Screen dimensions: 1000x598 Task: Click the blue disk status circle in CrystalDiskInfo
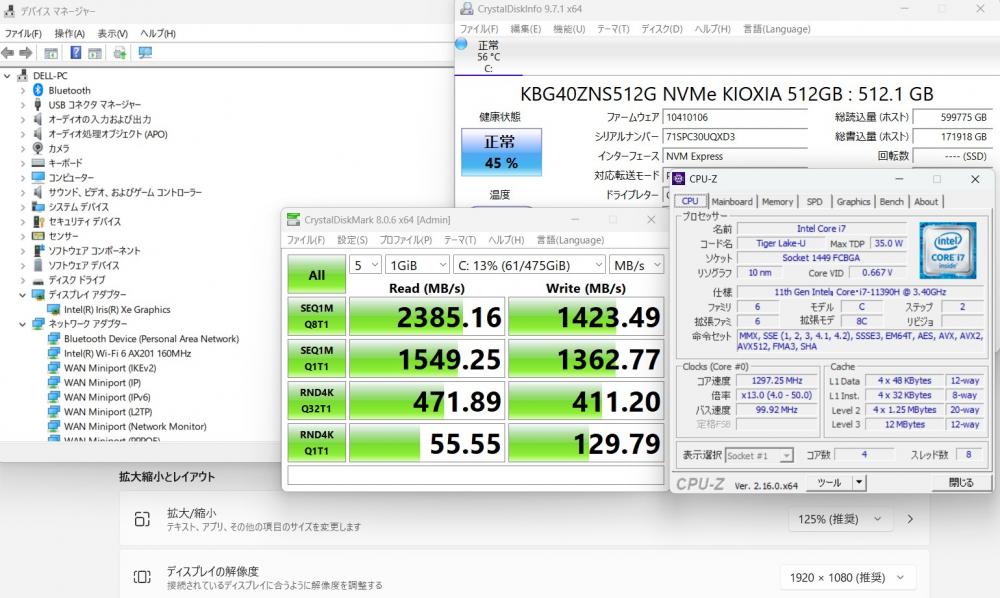[461, 44]
